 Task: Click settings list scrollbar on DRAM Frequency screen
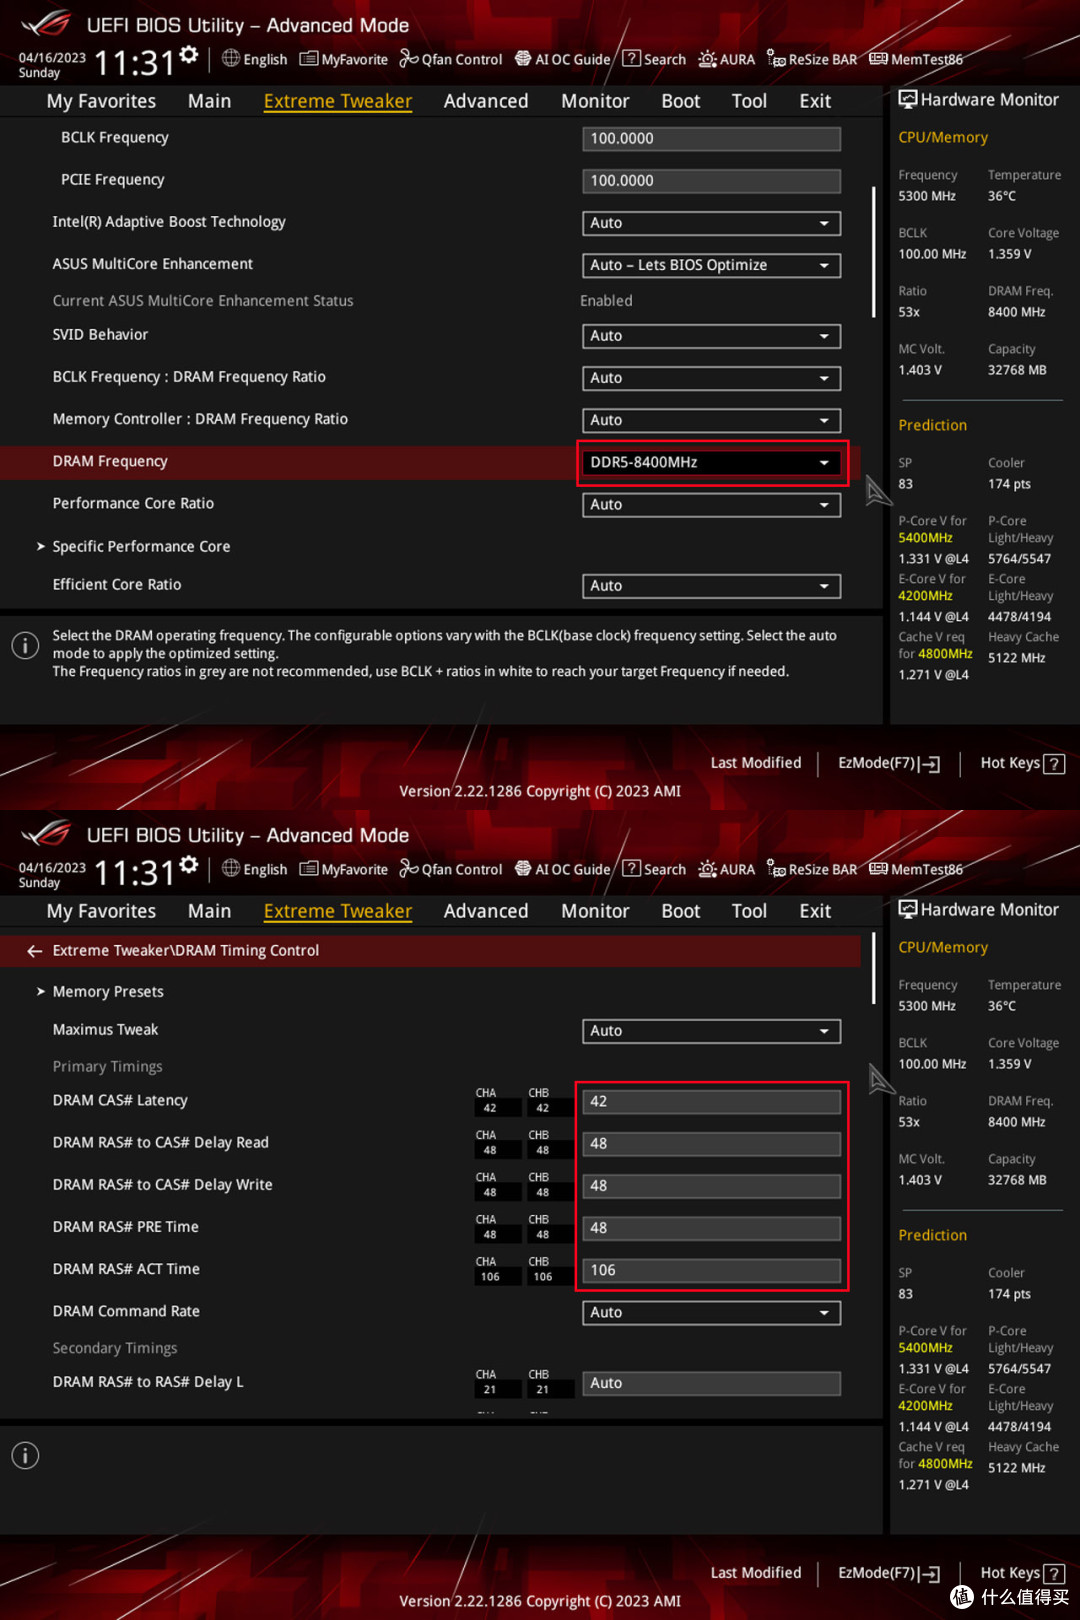click(874, 252)
